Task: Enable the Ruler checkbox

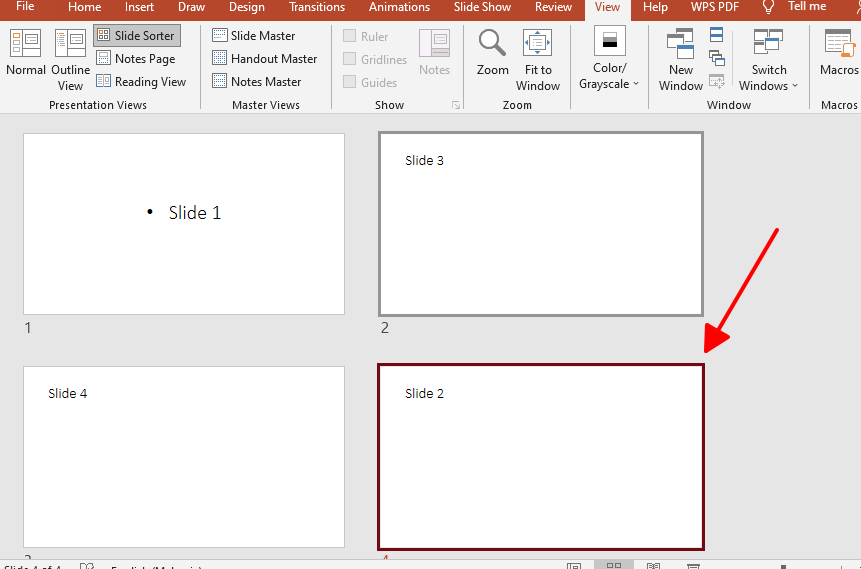Action: [350, 36]
